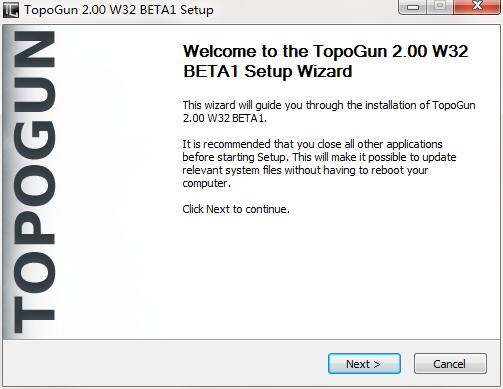Click the word 'computer.' in the paragraph
503x389 pixels.
[206, 183]
